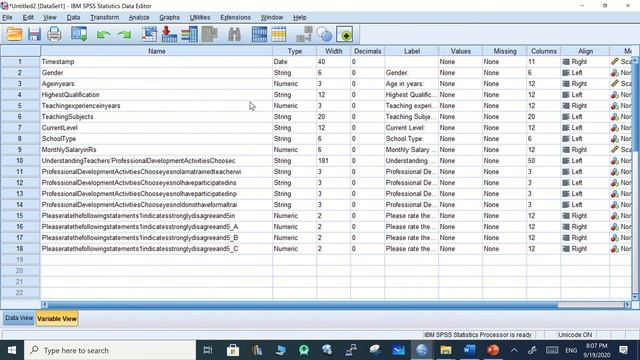The height and width of the screenshot is (360, 640).
Task: Select the HighestQualification name cell
Action: [x=157, y=95]
